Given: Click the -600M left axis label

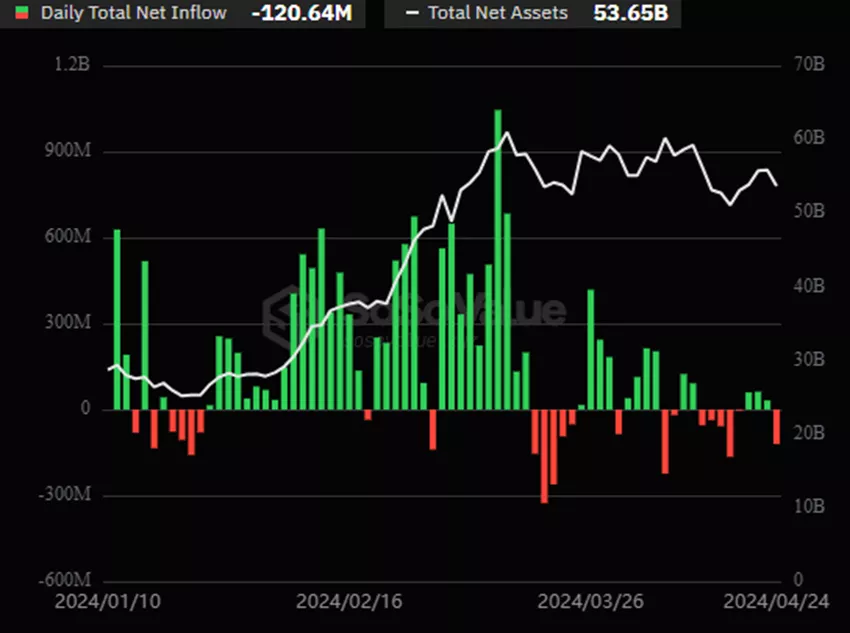Looking at the screenshot, I should tap(65, 581).
